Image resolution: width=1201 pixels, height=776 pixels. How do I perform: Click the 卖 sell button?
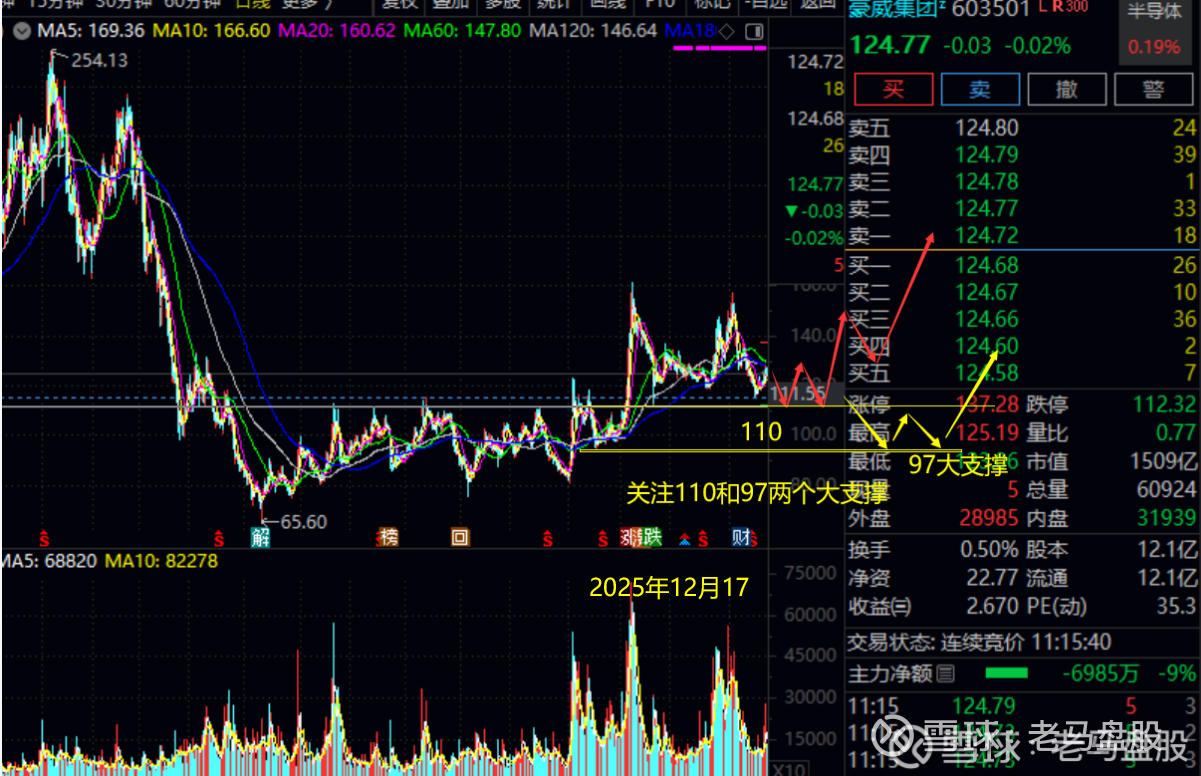pyautogui.click(x=980, y=89)
